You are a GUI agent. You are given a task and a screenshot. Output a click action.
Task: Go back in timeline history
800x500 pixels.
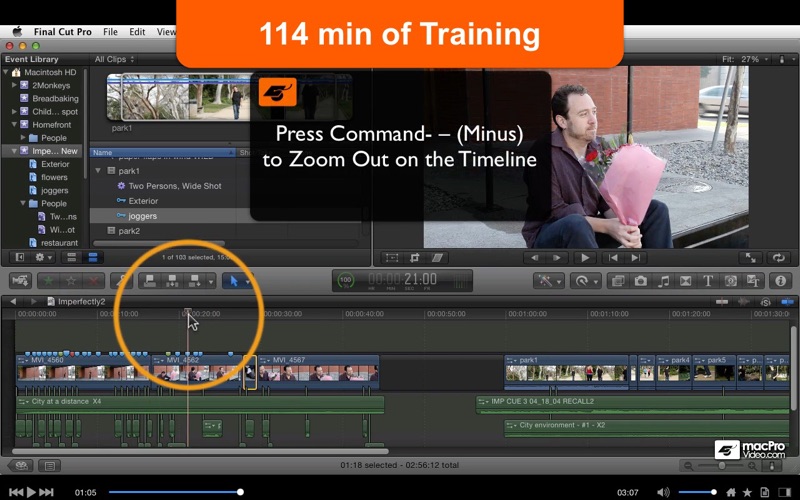13,302
